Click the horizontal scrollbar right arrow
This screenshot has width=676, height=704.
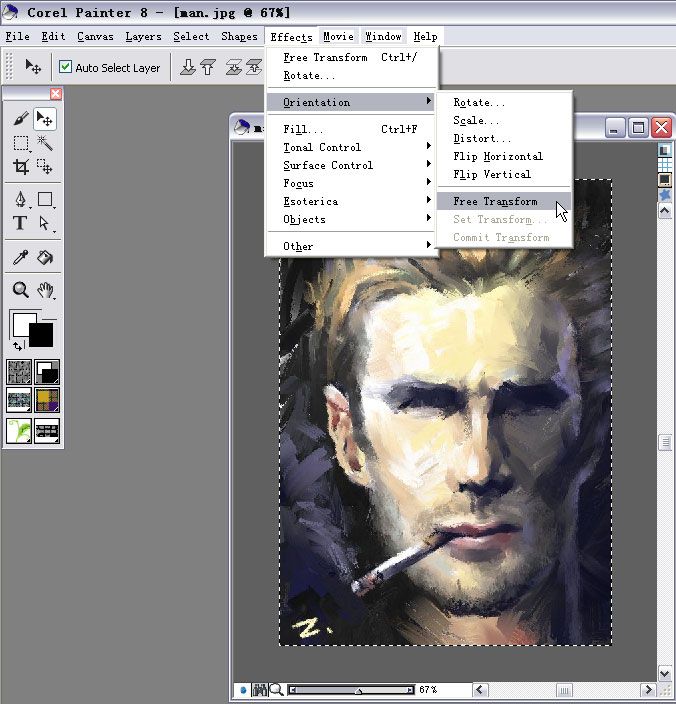pos(647,690)
